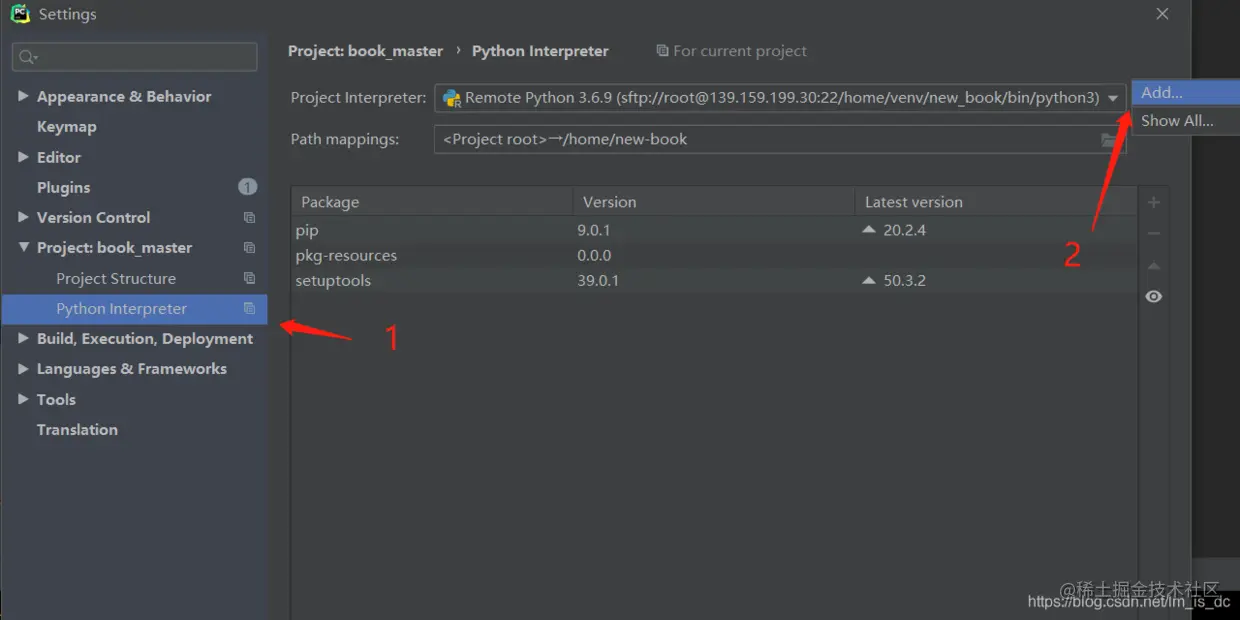
Task: Open Keymap settings
Action: pos(67,127)
